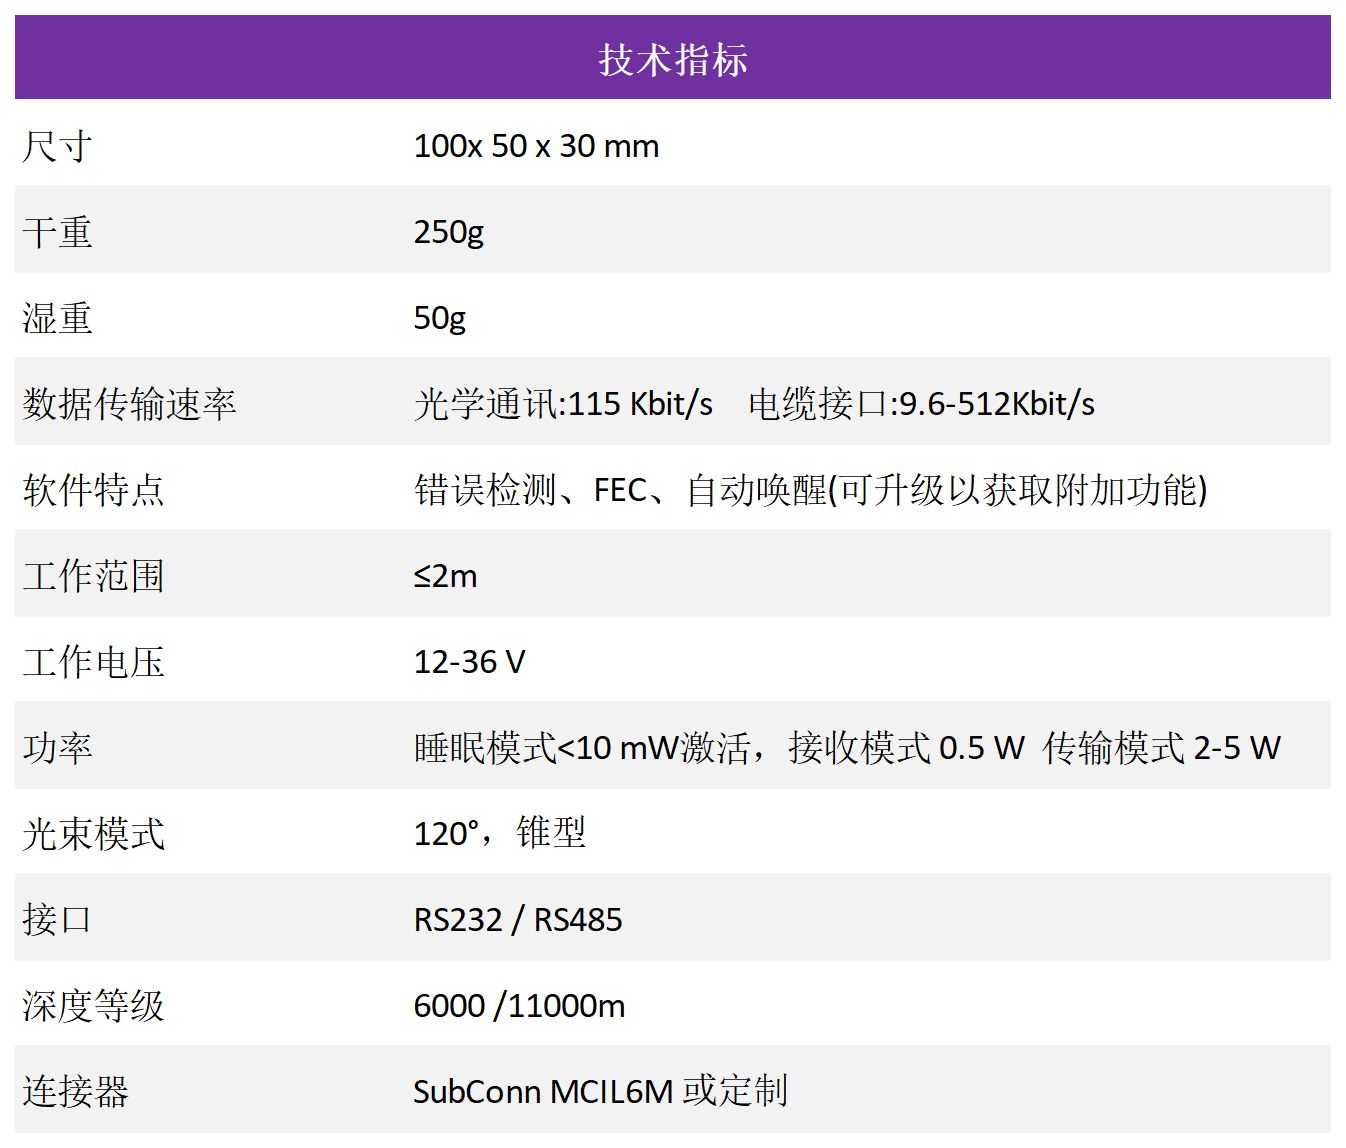Click the 光束模式 row label
The height and width of the screenshot is (1148, 1346).
(93, 834)
